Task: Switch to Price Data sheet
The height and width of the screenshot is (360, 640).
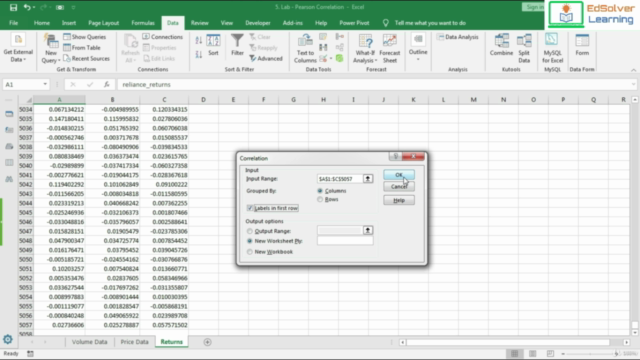Action: [134, 342]
